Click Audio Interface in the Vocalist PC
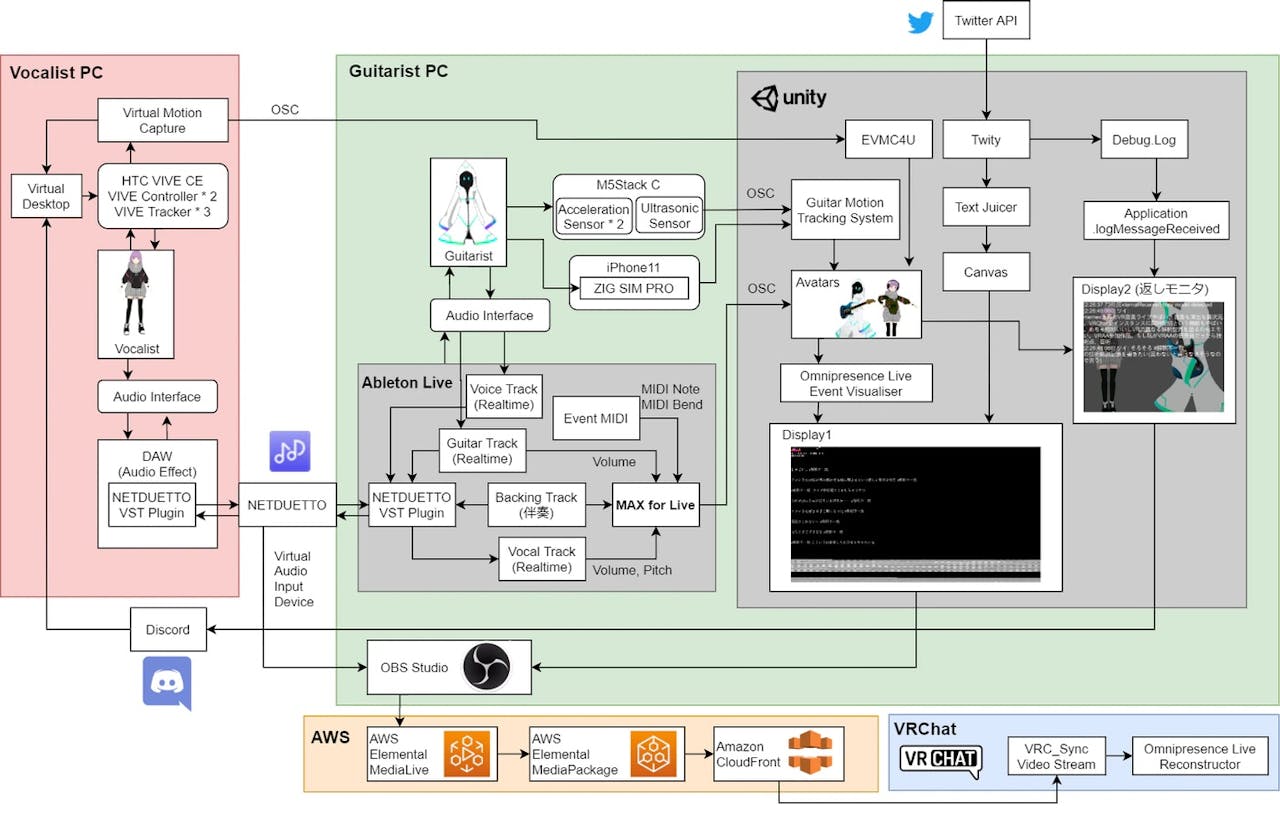1280x813 pixels. coord(157,397)
